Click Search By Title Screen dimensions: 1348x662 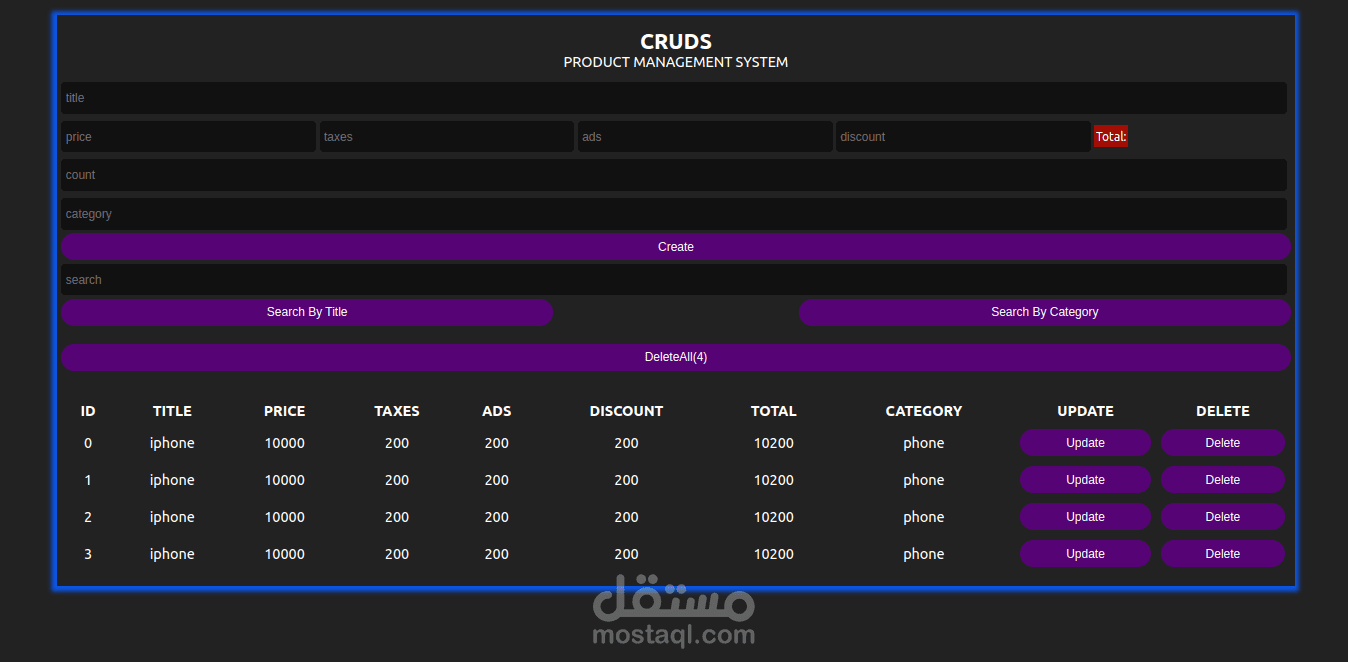pos(307,311)
